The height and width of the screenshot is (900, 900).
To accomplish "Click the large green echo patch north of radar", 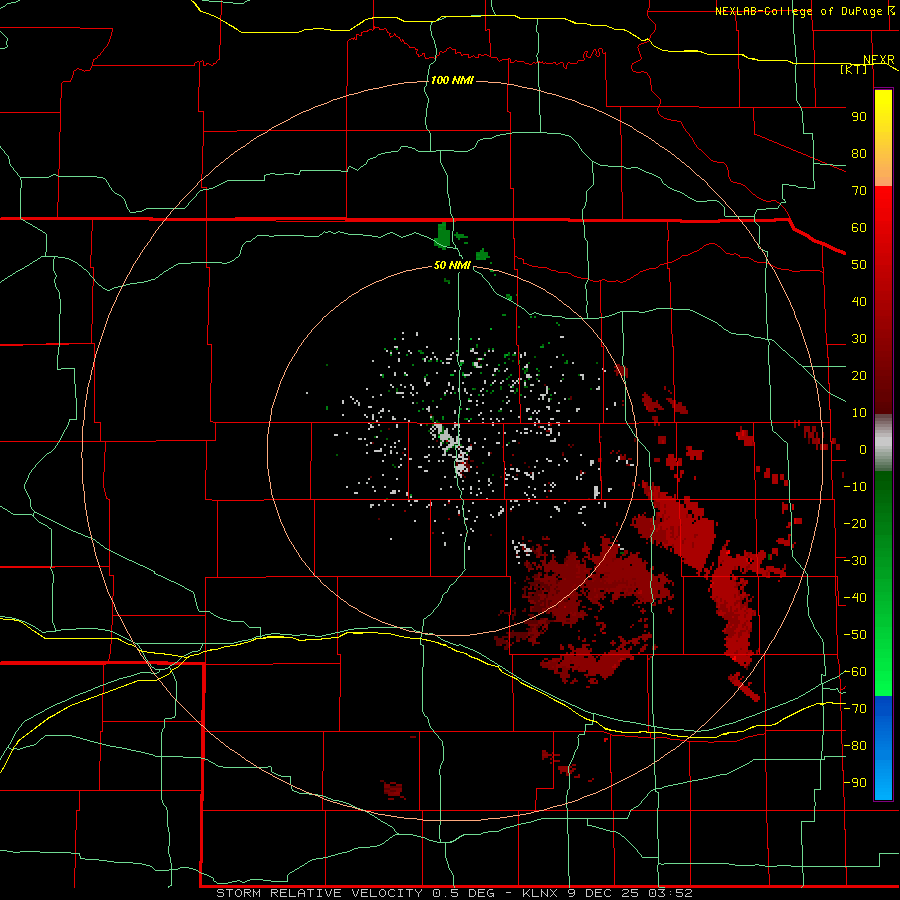I will point(443,235).
